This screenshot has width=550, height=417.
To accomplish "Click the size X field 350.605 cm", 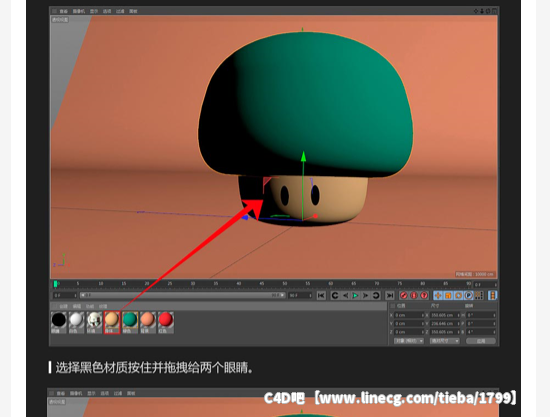I will [x=445, y=315].
